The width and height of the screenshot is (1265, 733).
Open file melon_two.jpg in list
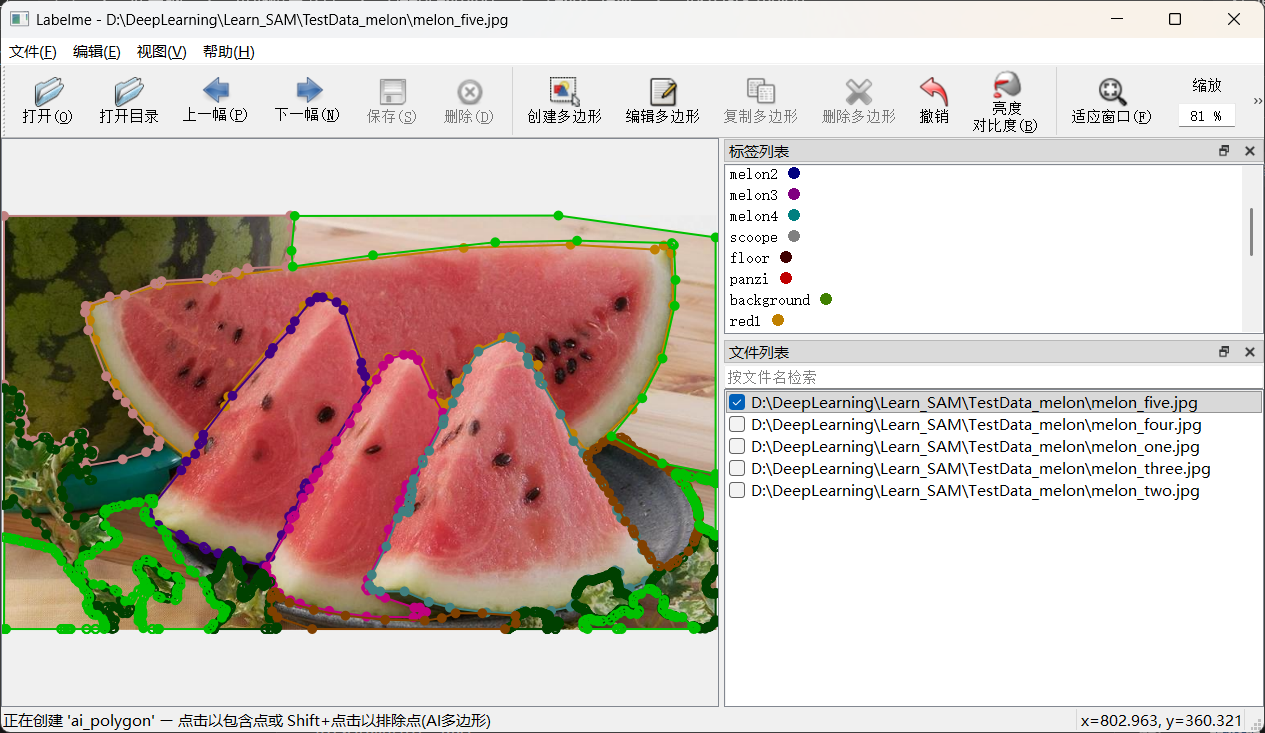coord(975,490)
